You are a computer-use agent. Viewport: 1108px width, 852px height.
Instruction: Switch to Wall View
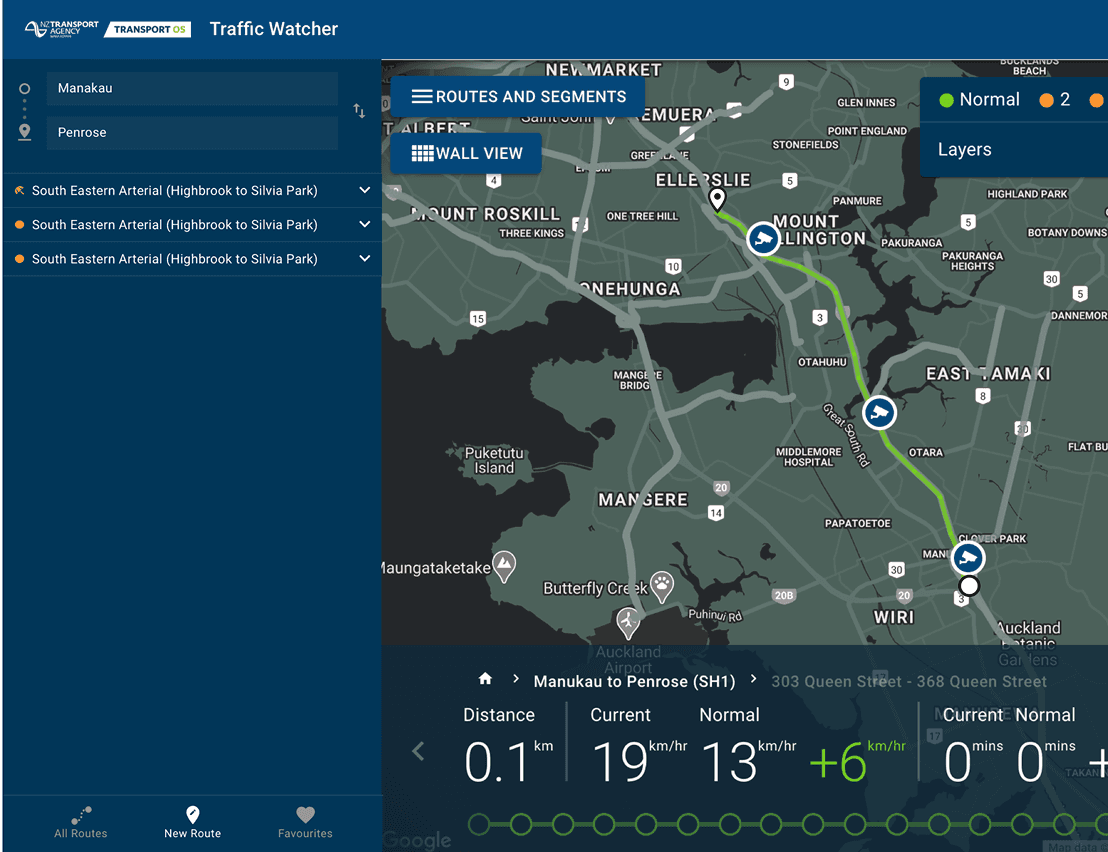[x=466, y=153]
